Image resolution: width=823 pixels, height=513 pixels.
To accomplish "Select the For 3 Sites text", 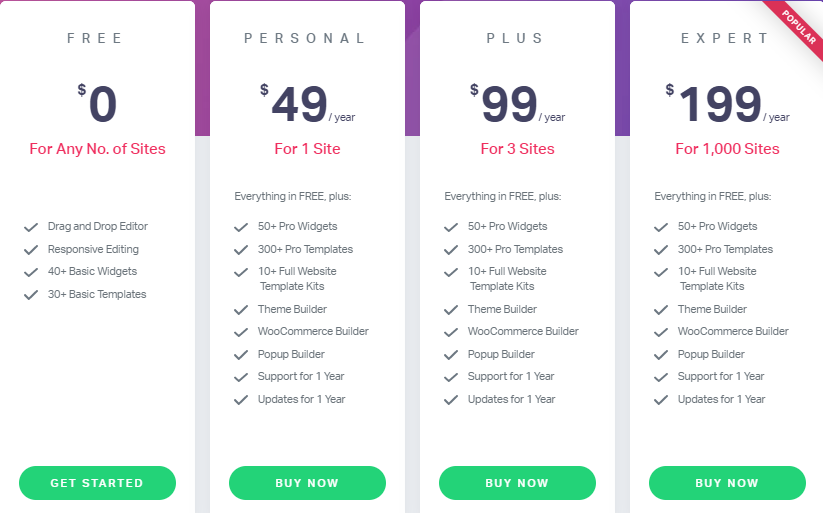I will 517,149.
